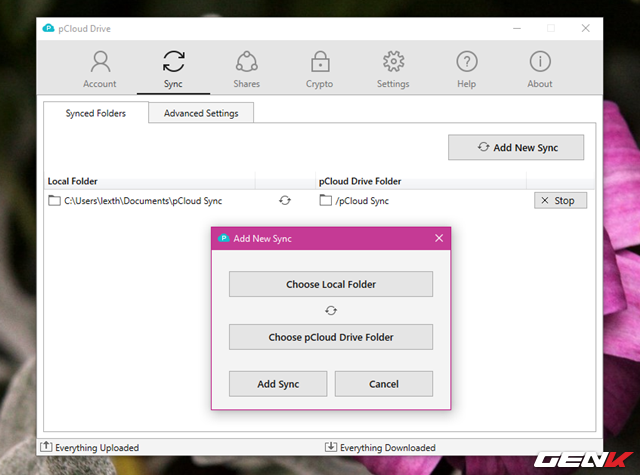Click the folder icon beside /pCloud Sync
Image resolution: width=640 pixels, height=475 pixels.
(x=325, y=200)
